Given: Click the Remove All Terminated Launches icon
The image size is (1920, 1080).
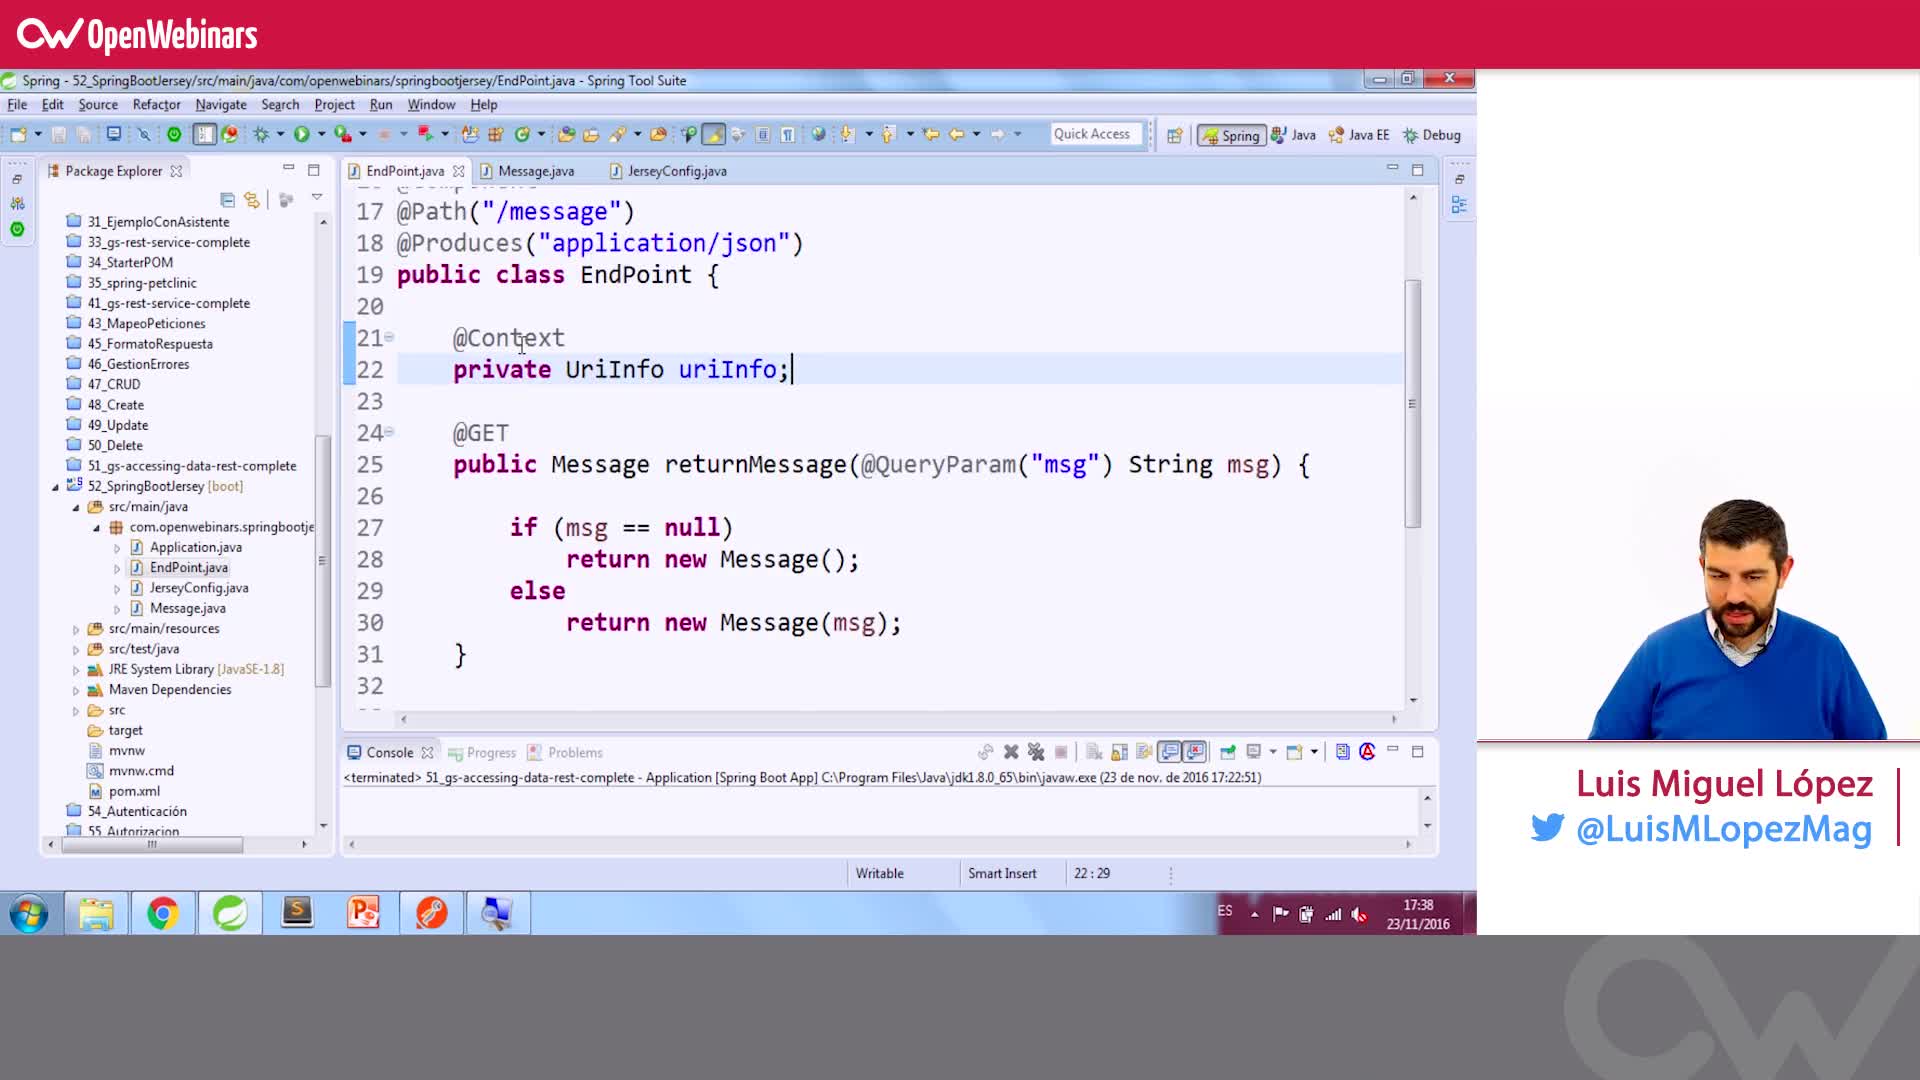Looking at the screenshot, I should [1037, 751].
